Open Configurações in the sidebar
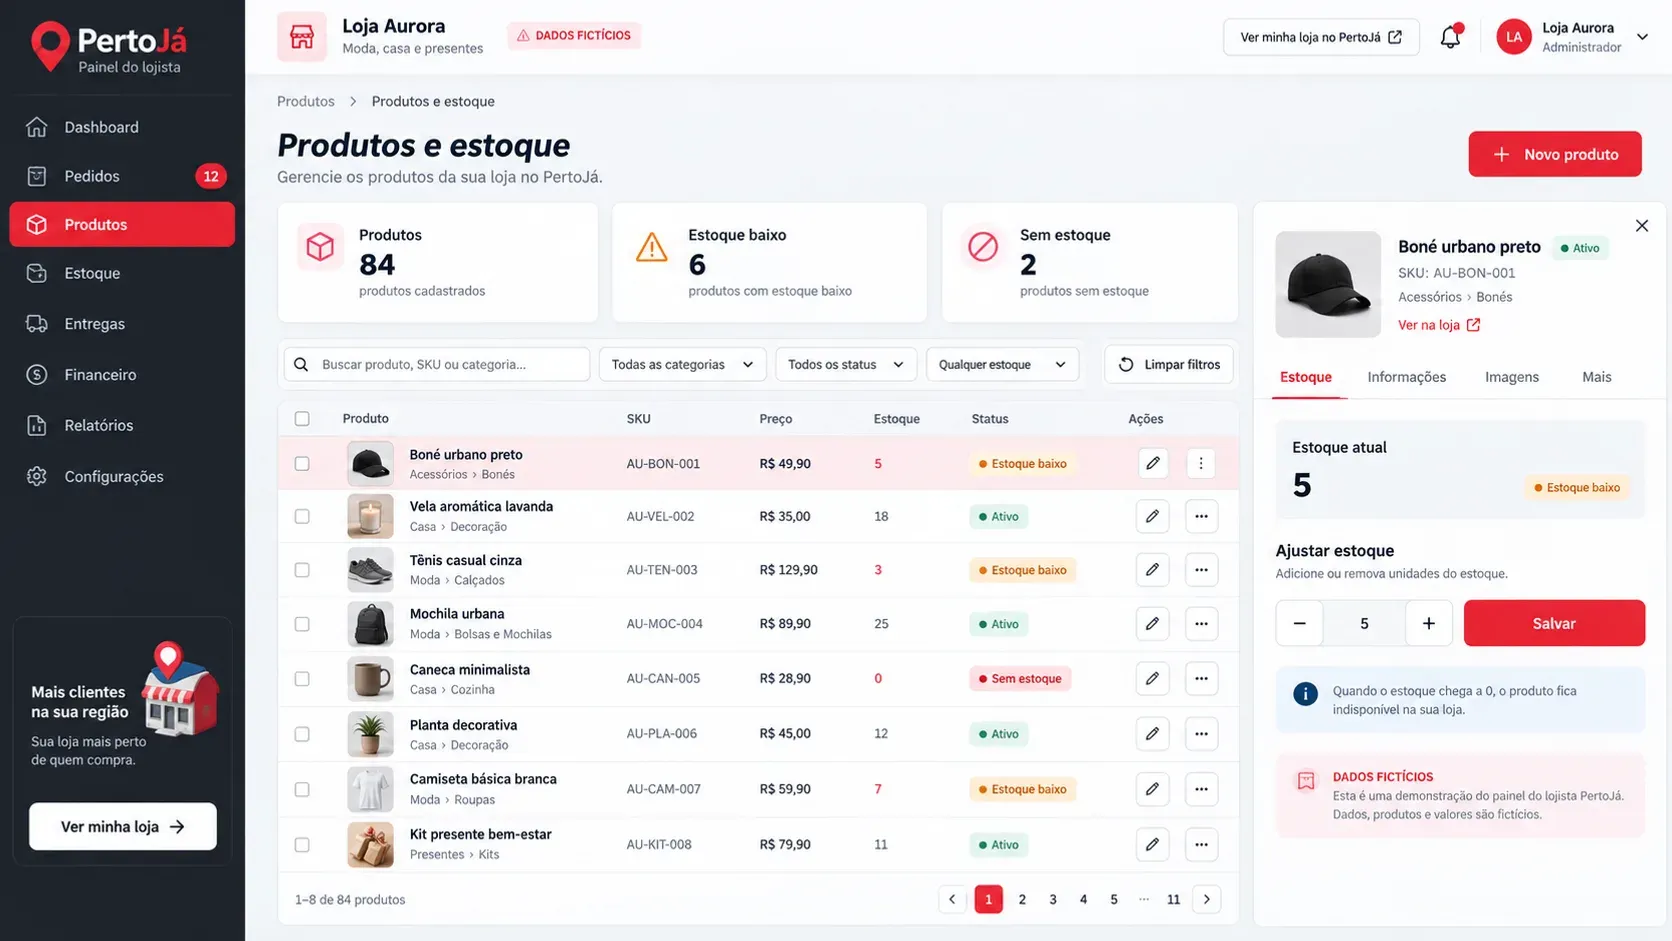 (122, 476)
